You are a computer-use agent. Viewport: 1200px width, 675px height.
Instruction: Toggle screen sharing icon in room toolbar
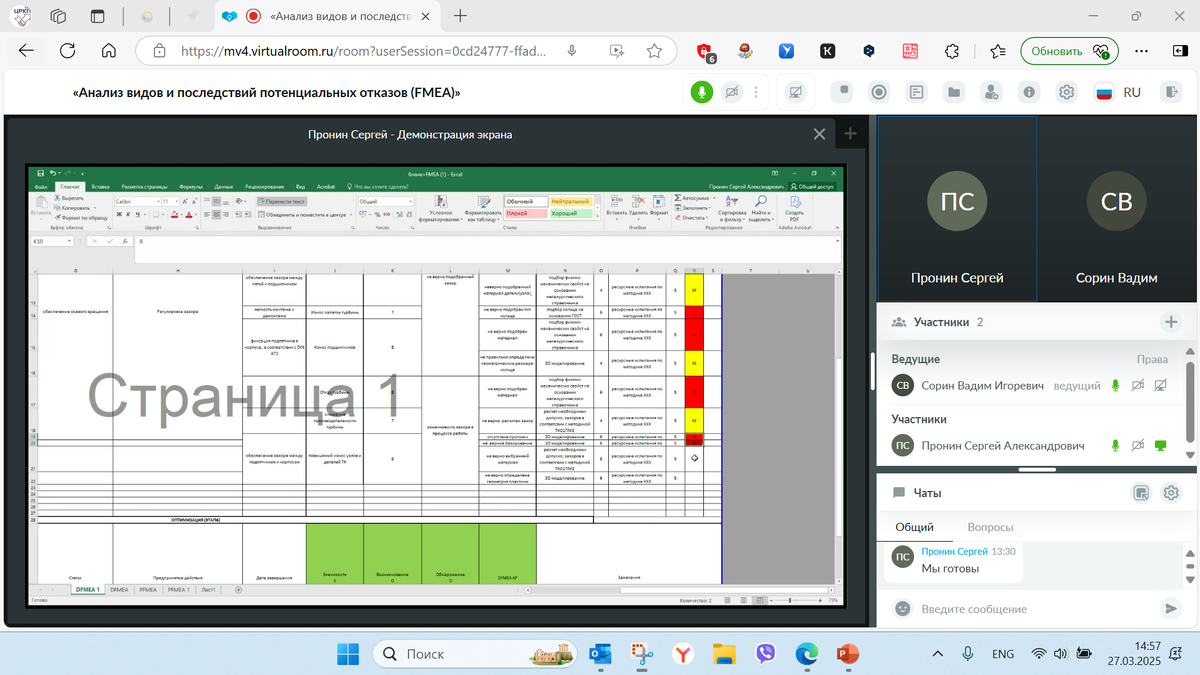point(795,92)
